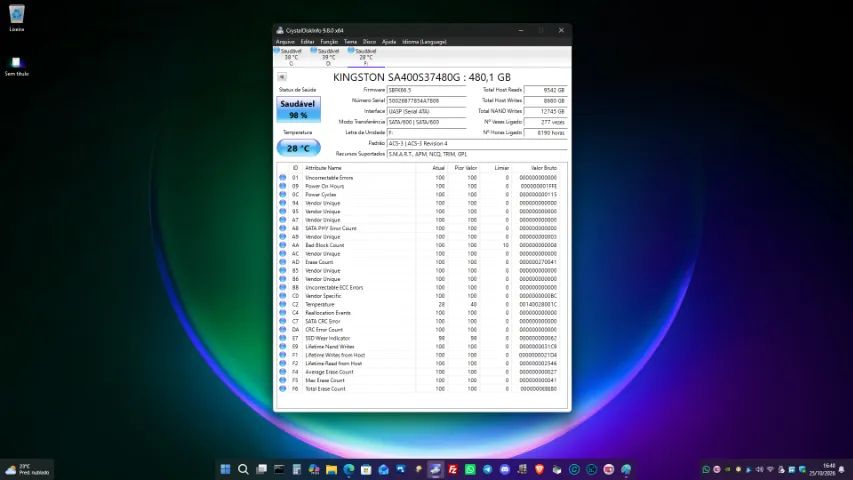
Task: Open the Editar menu
Action: tap(307, 41)
